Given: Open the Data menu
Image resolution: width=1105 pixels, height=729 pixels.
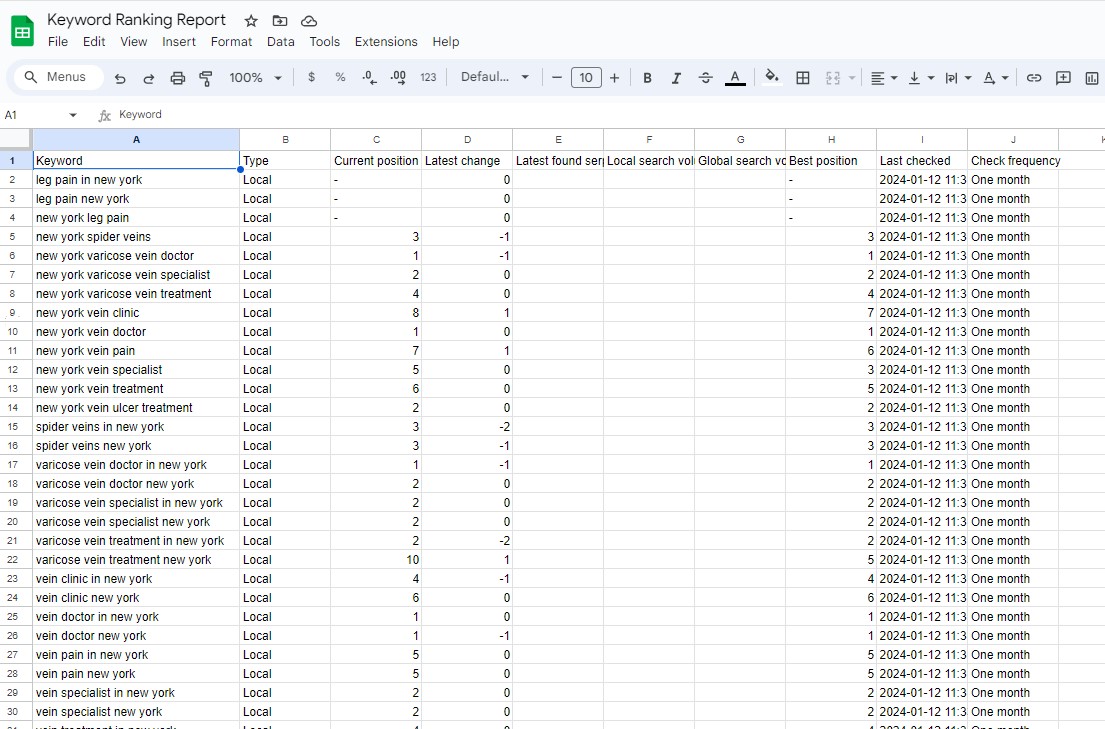Looking at the screenshot, I should 280,42.
